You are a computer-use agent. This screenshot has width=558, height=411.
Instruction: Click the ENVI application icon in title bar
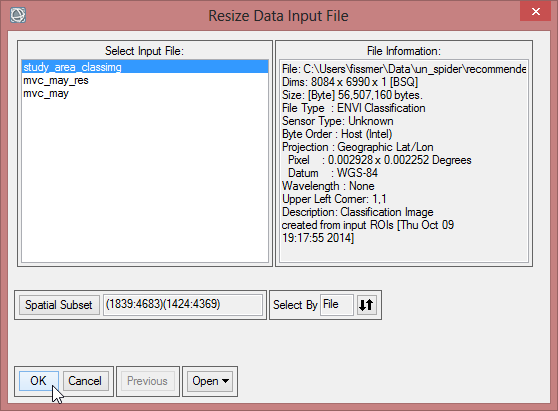[18, 15]
